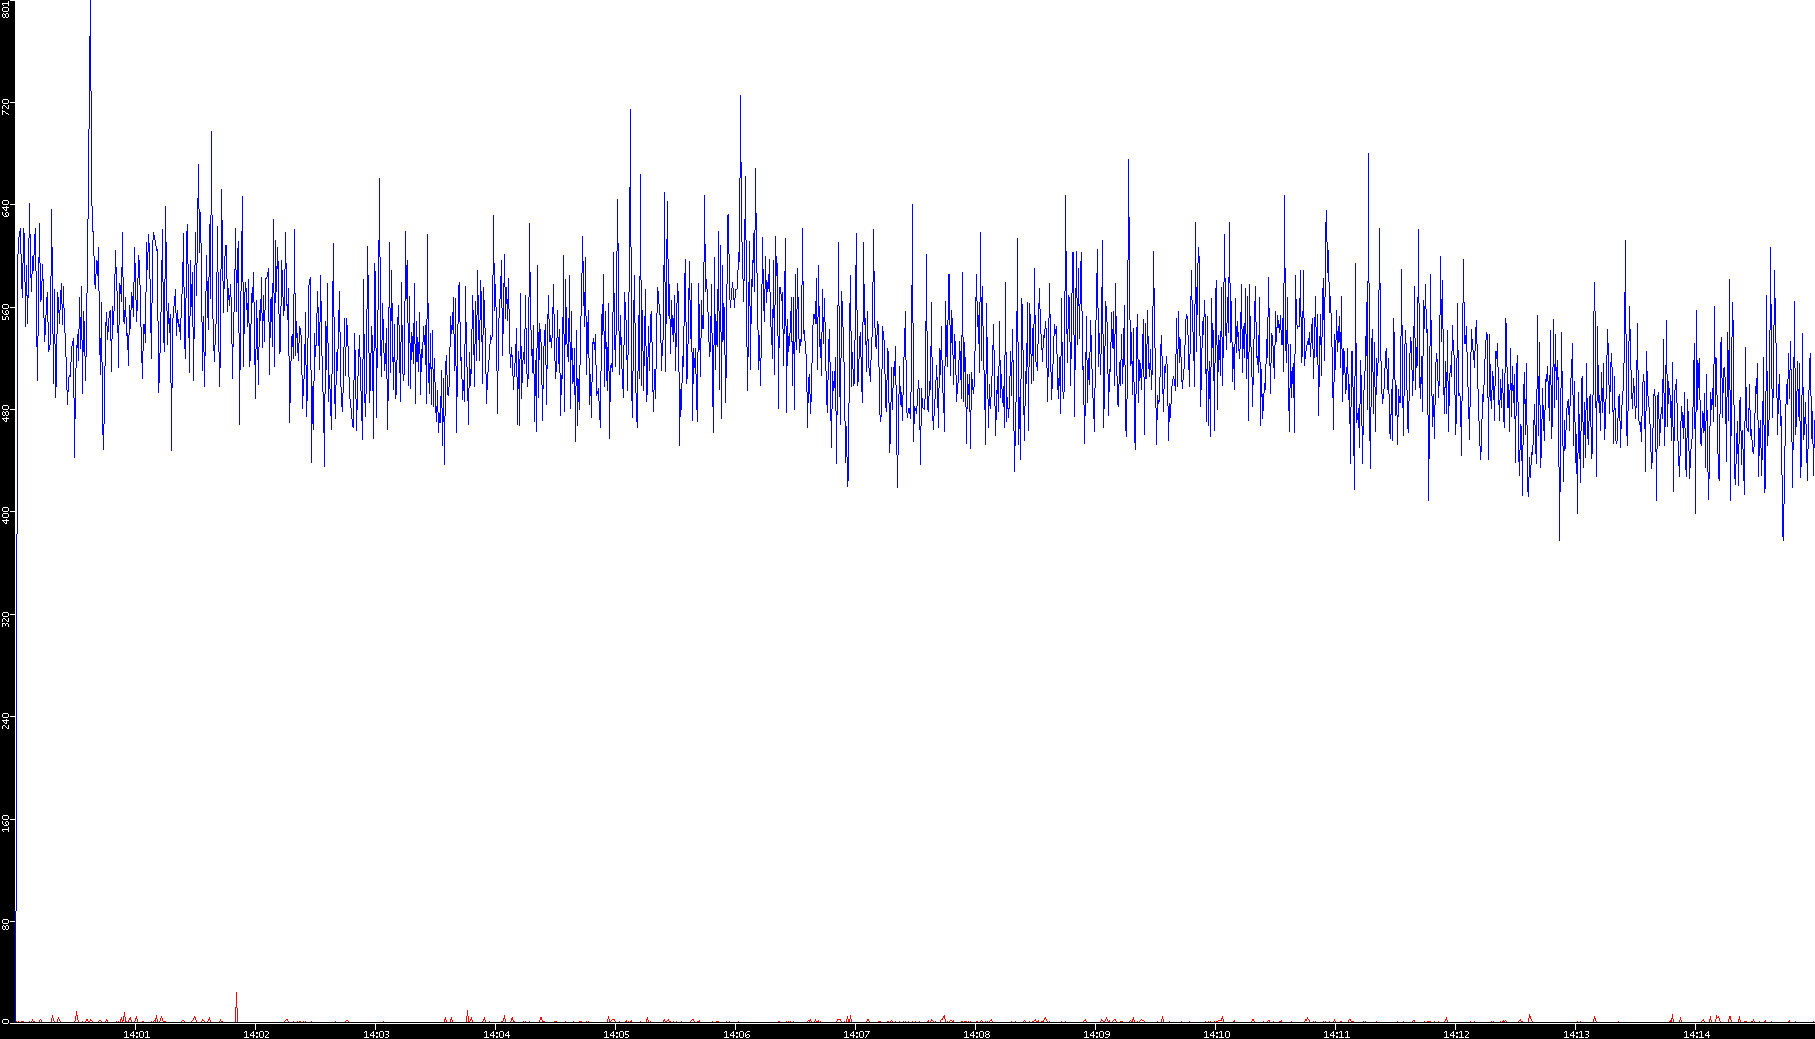Image resolution: width=1815 pixels, height=1039 pixels.
Task: Pick the 14:04 time axis label
Action: click(496, 1033)
